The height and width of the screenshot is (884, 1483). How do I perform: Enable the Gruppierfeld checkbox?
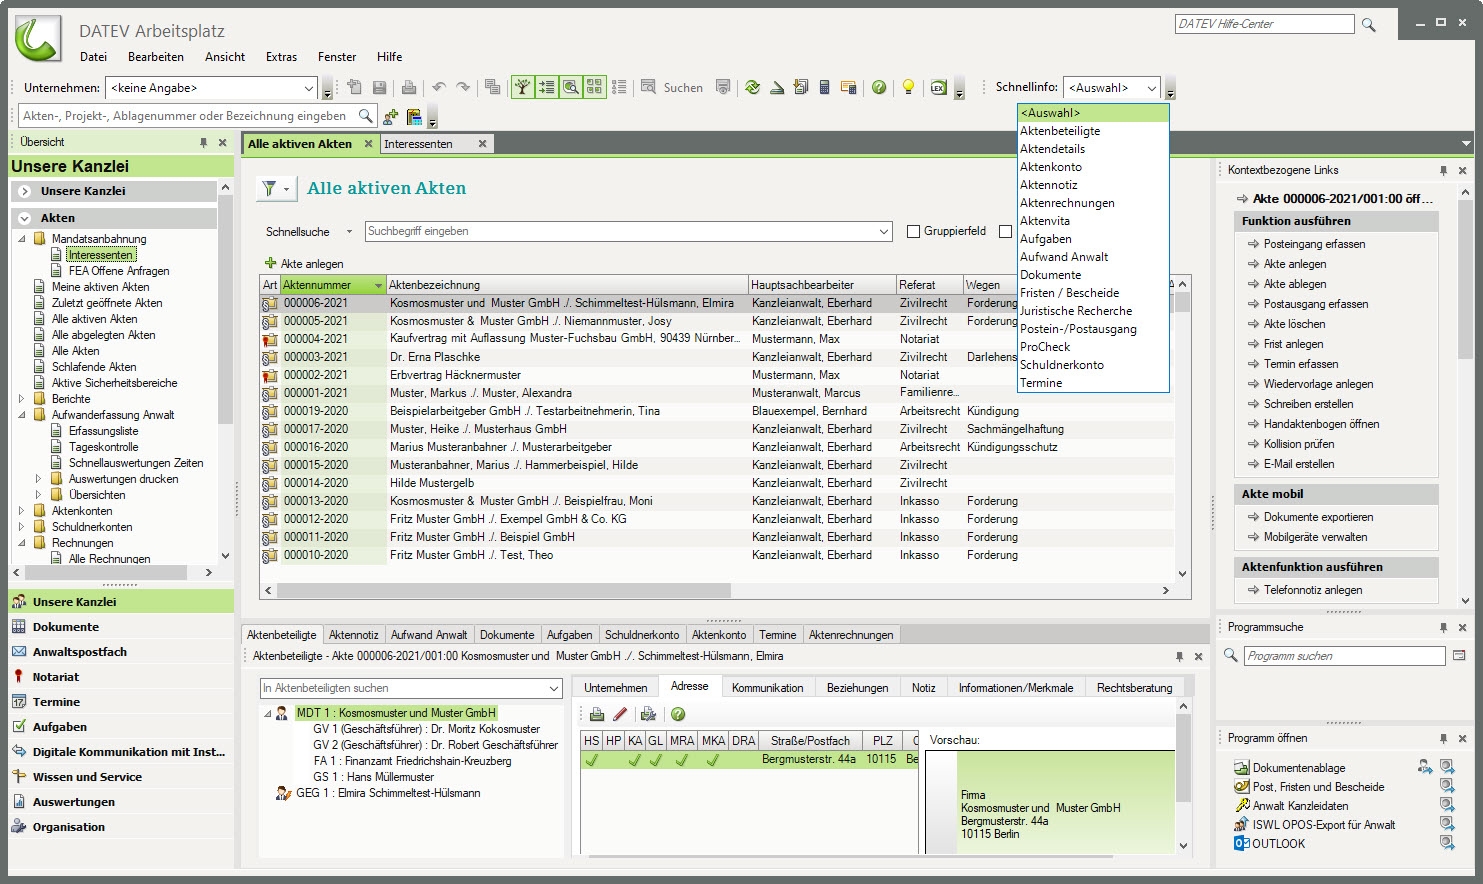913,231
